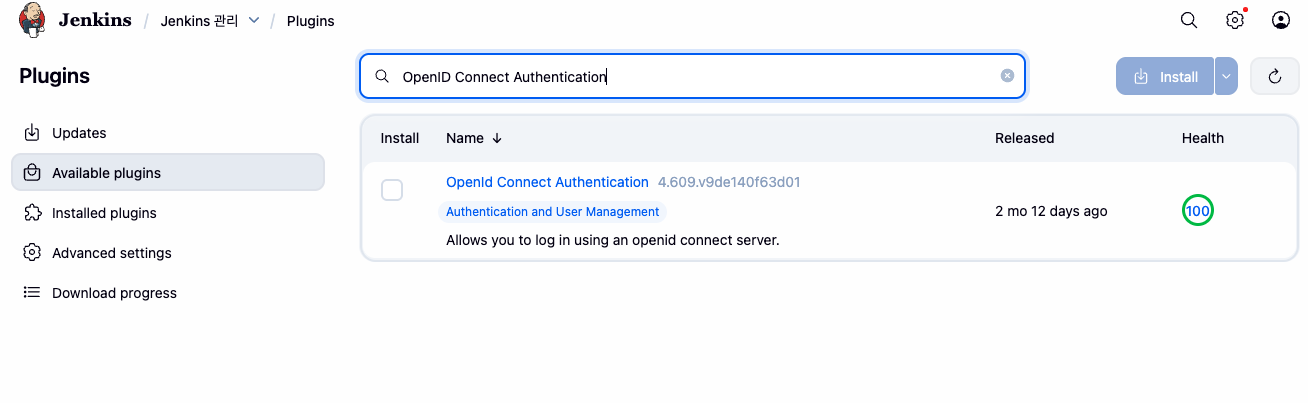Click the refresh plugins icon button
The width and height of the screenshot is (1308, 403).
tap(1275, 76)
